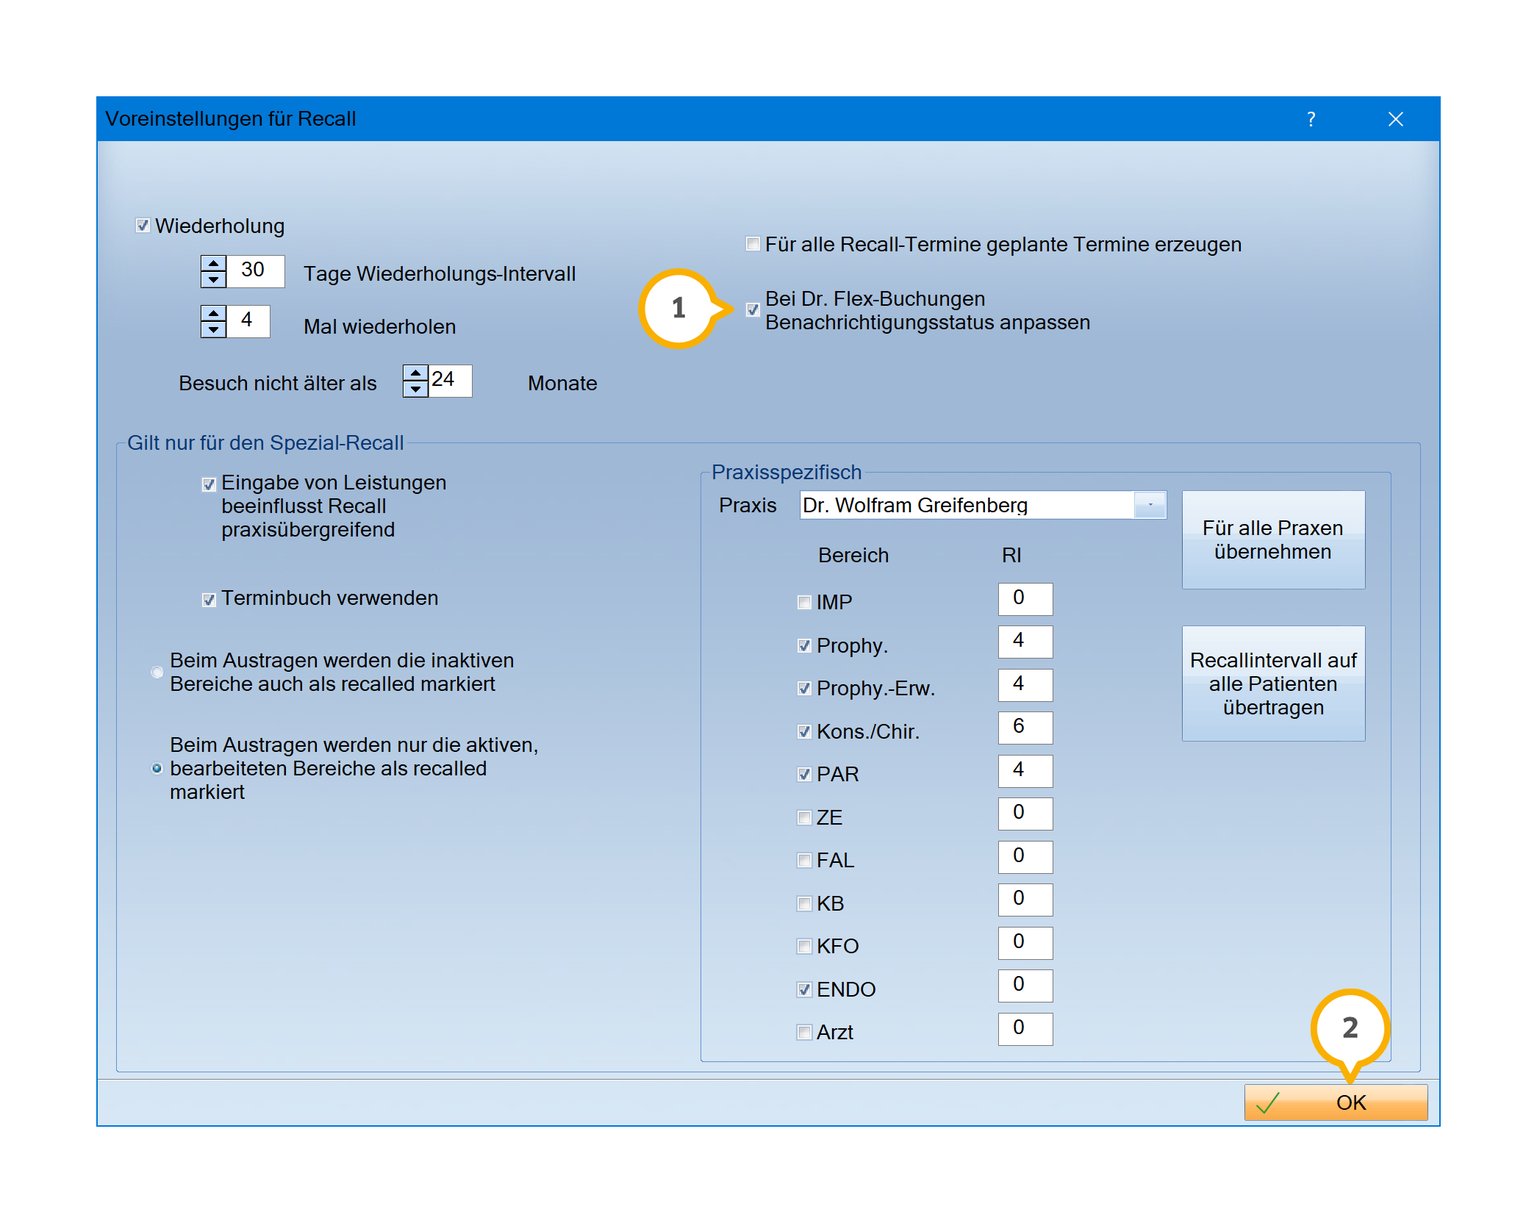This screenshot has height=1223, width=1537.
Task: Select inactive areas also recalled radio option
Action: pyautogui.click(x=157, y=672)
